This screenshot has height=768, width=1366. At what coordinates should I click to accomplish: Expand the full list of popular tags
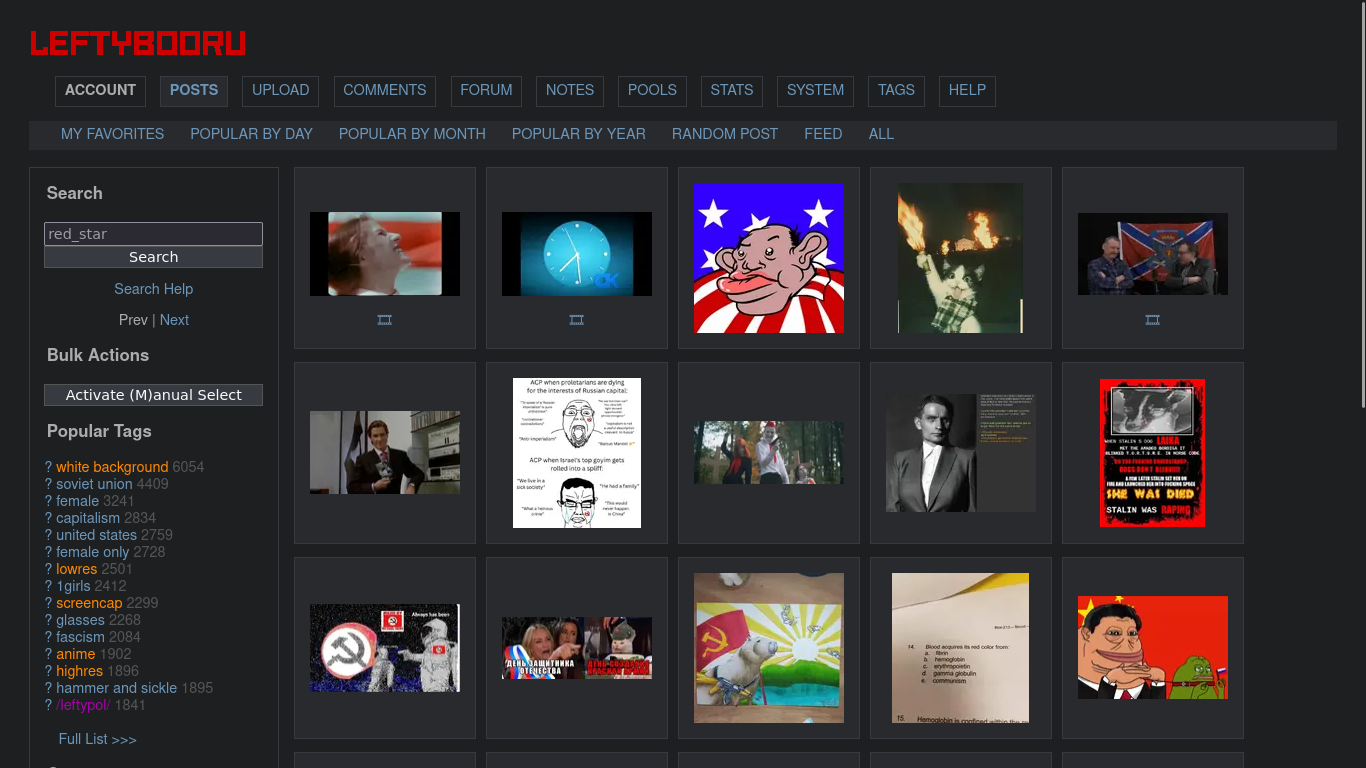pyautogui.click(x=97, y=740)
